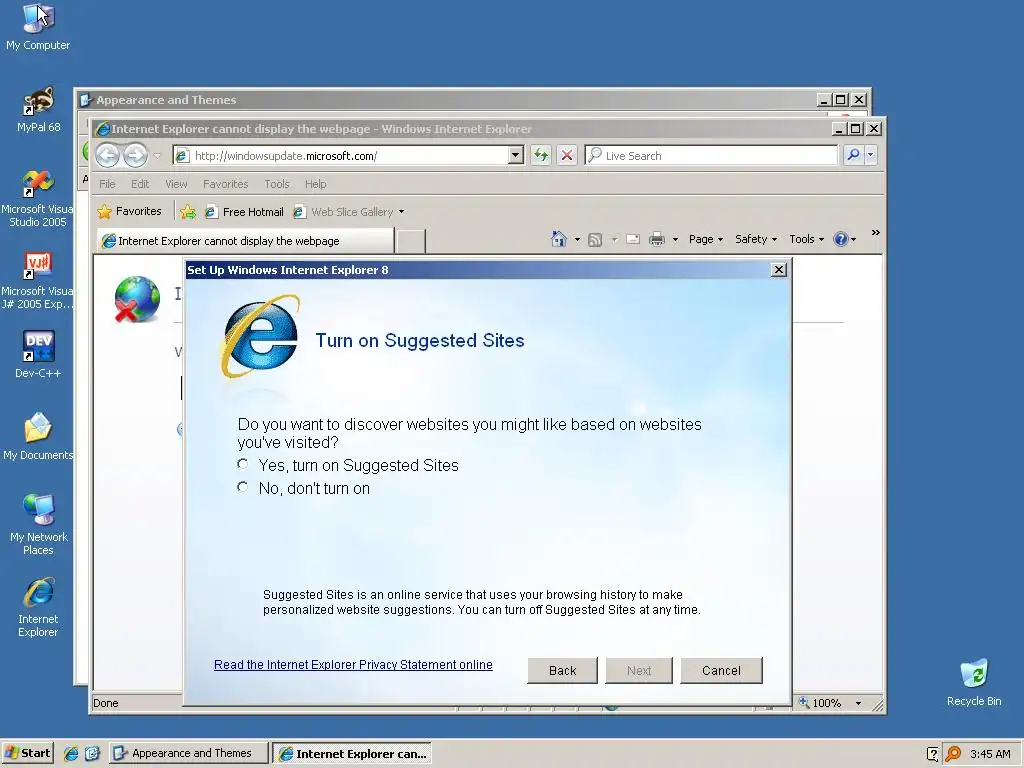Open the Safety menu dropdown
This screenshot has height=768, width=1024.
point(756,239)
